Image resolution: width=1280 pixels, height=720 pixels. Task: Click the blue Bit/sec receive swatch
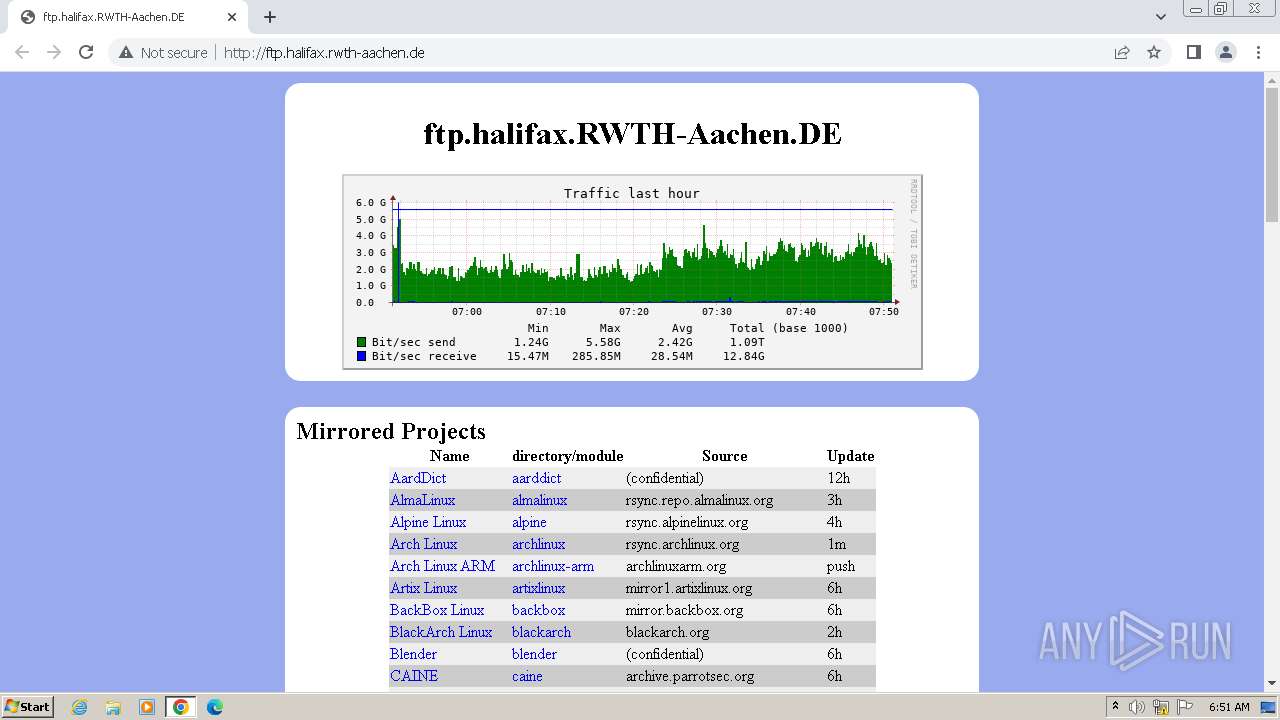click(362, 356)
